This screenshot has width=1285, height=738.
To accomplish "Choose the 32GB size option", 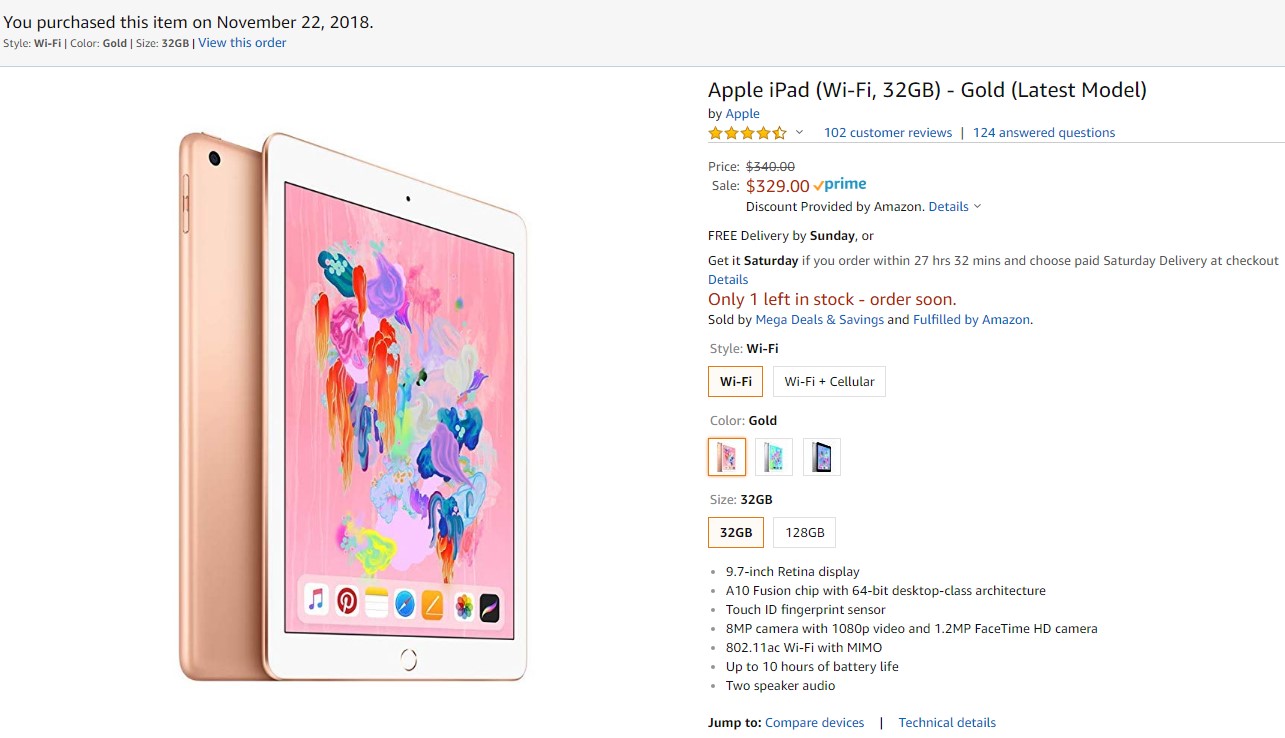I will click(x=735, y=532).
